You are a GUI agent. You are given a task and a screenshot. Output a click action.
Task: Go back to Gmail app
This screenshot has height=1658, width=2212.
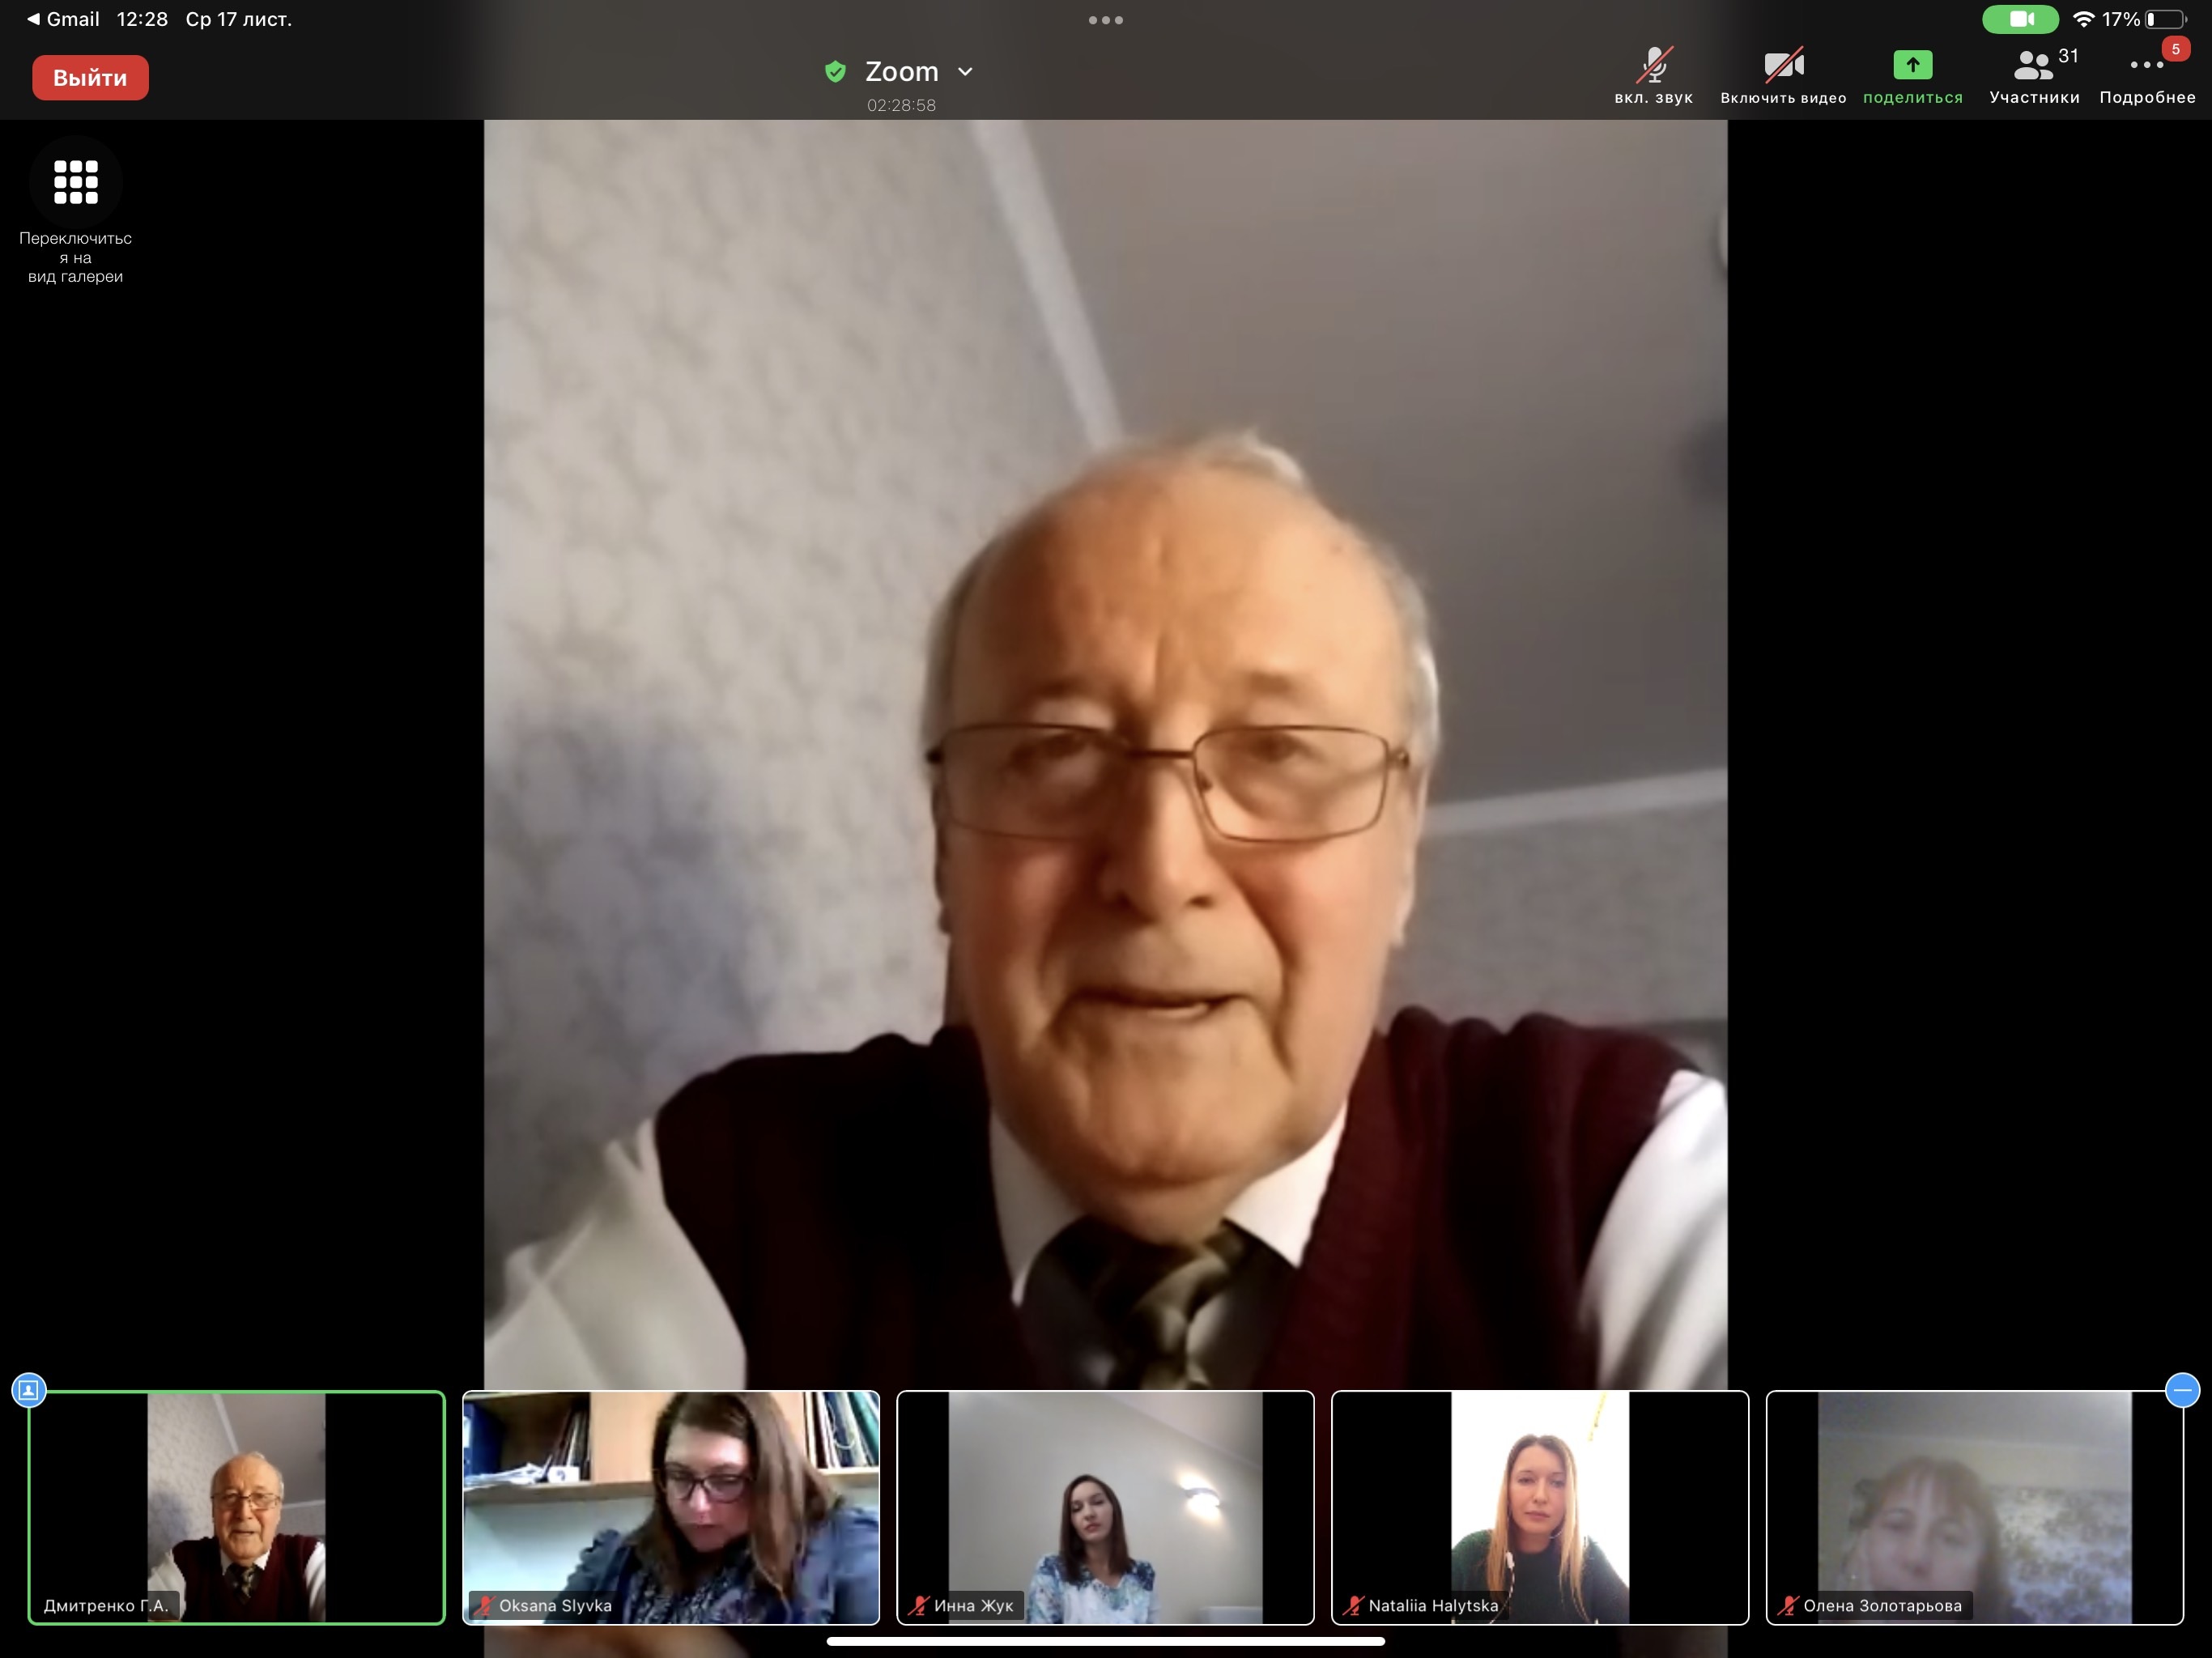62,19
